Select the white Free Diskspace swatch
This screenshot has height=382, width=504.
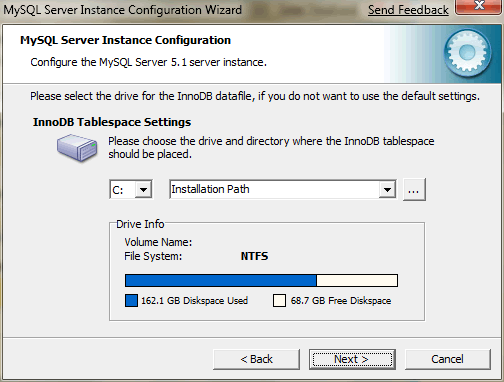tap(279, 300)
